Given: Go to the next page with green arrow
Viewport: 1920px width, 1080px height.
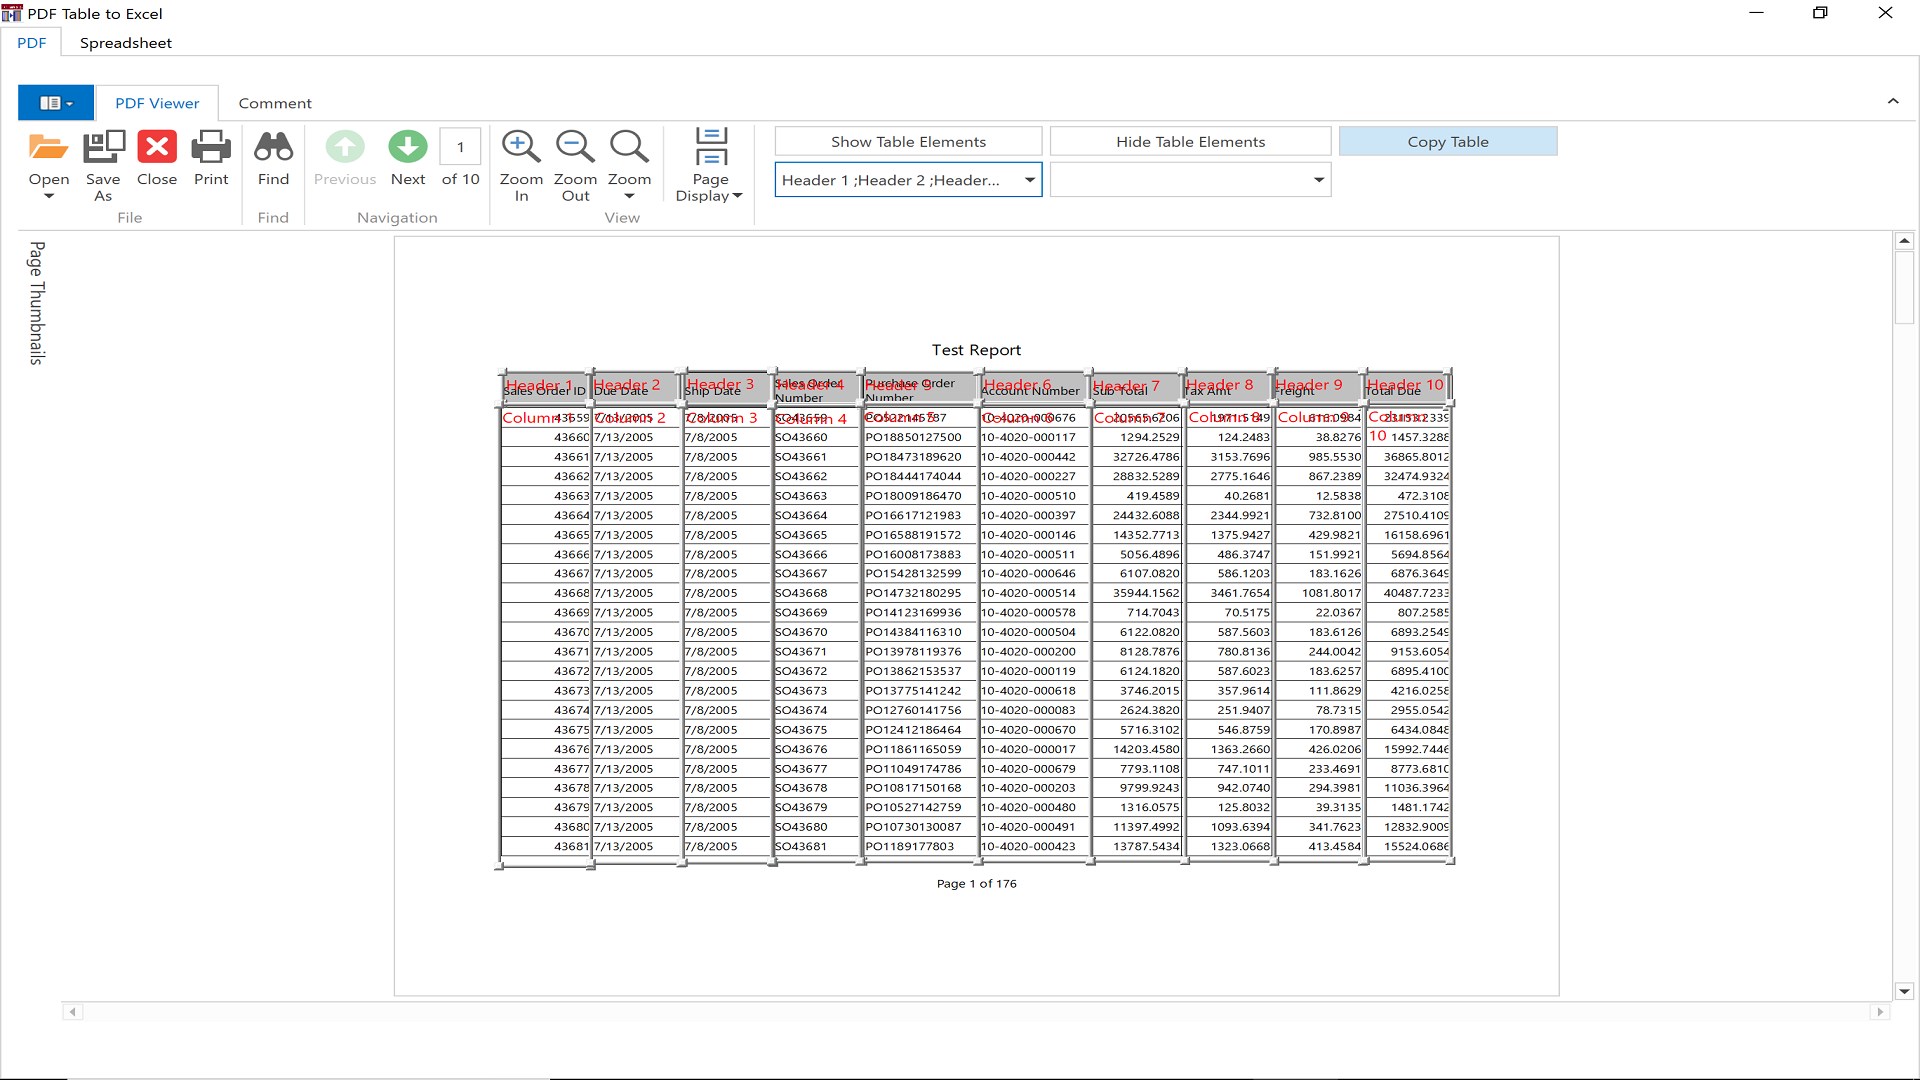Looking at the screenshot, I should click(407, 148).
